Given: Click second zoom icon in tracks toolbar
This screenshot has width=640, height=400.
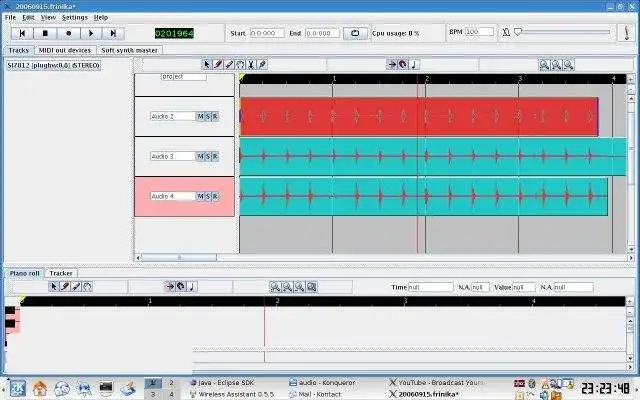Looking at the screenshot, I should [556, 65].
